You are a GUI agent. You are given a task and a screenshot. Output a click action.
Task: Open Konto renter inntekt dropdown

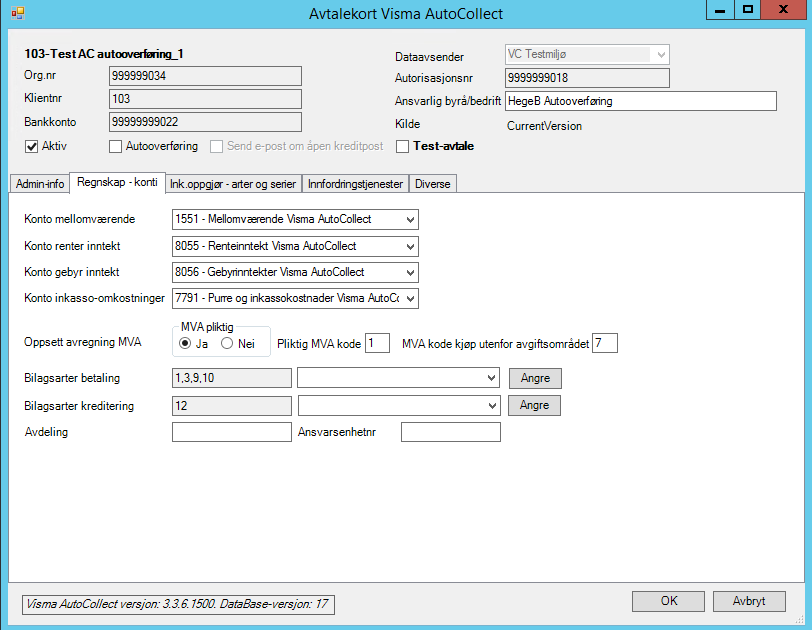coord(410,246)
